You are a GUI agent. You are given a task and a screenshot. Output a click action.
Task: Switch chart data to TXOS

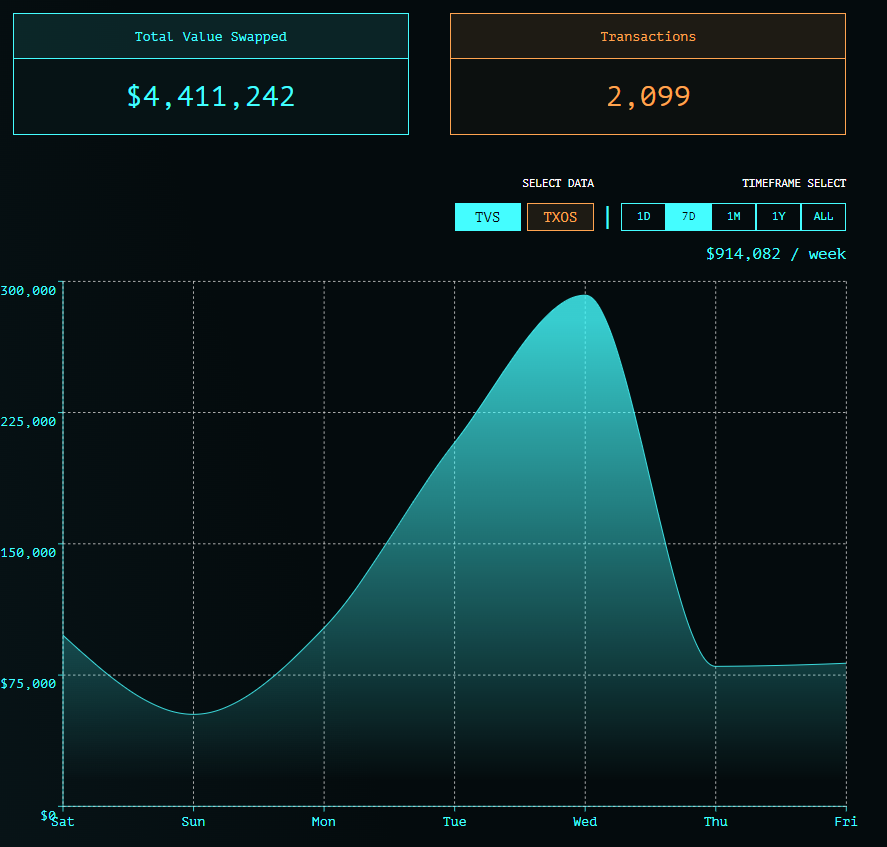click(560, 217)
